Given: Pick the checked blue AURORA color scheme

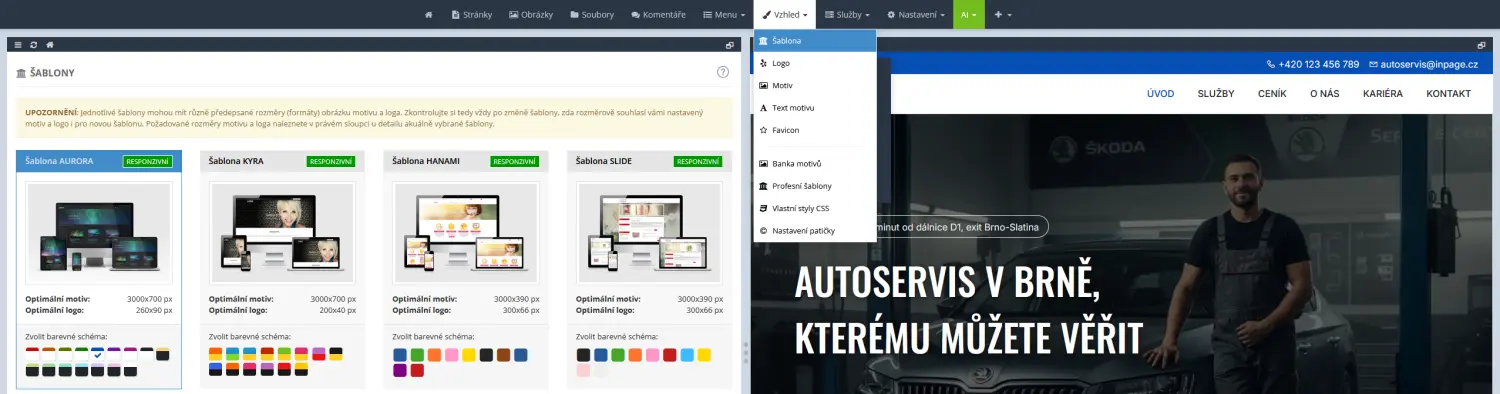Looking at the screenshot, I should 98,354.
